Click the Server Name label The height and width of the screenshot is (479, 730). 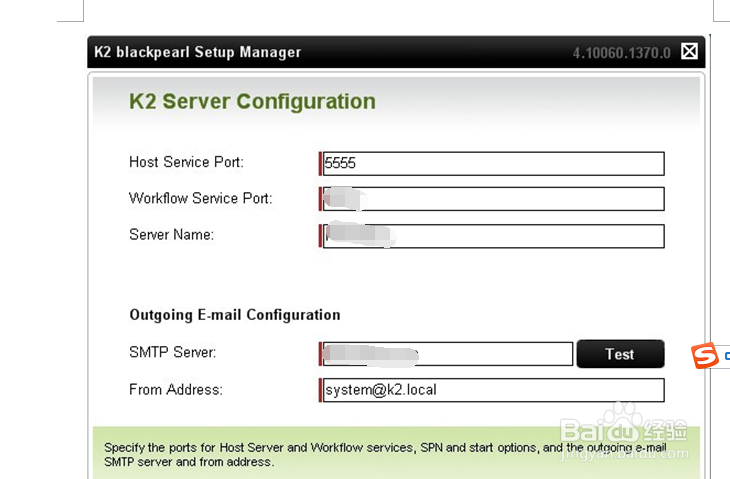pyautogui.click(x=171, y=235)
